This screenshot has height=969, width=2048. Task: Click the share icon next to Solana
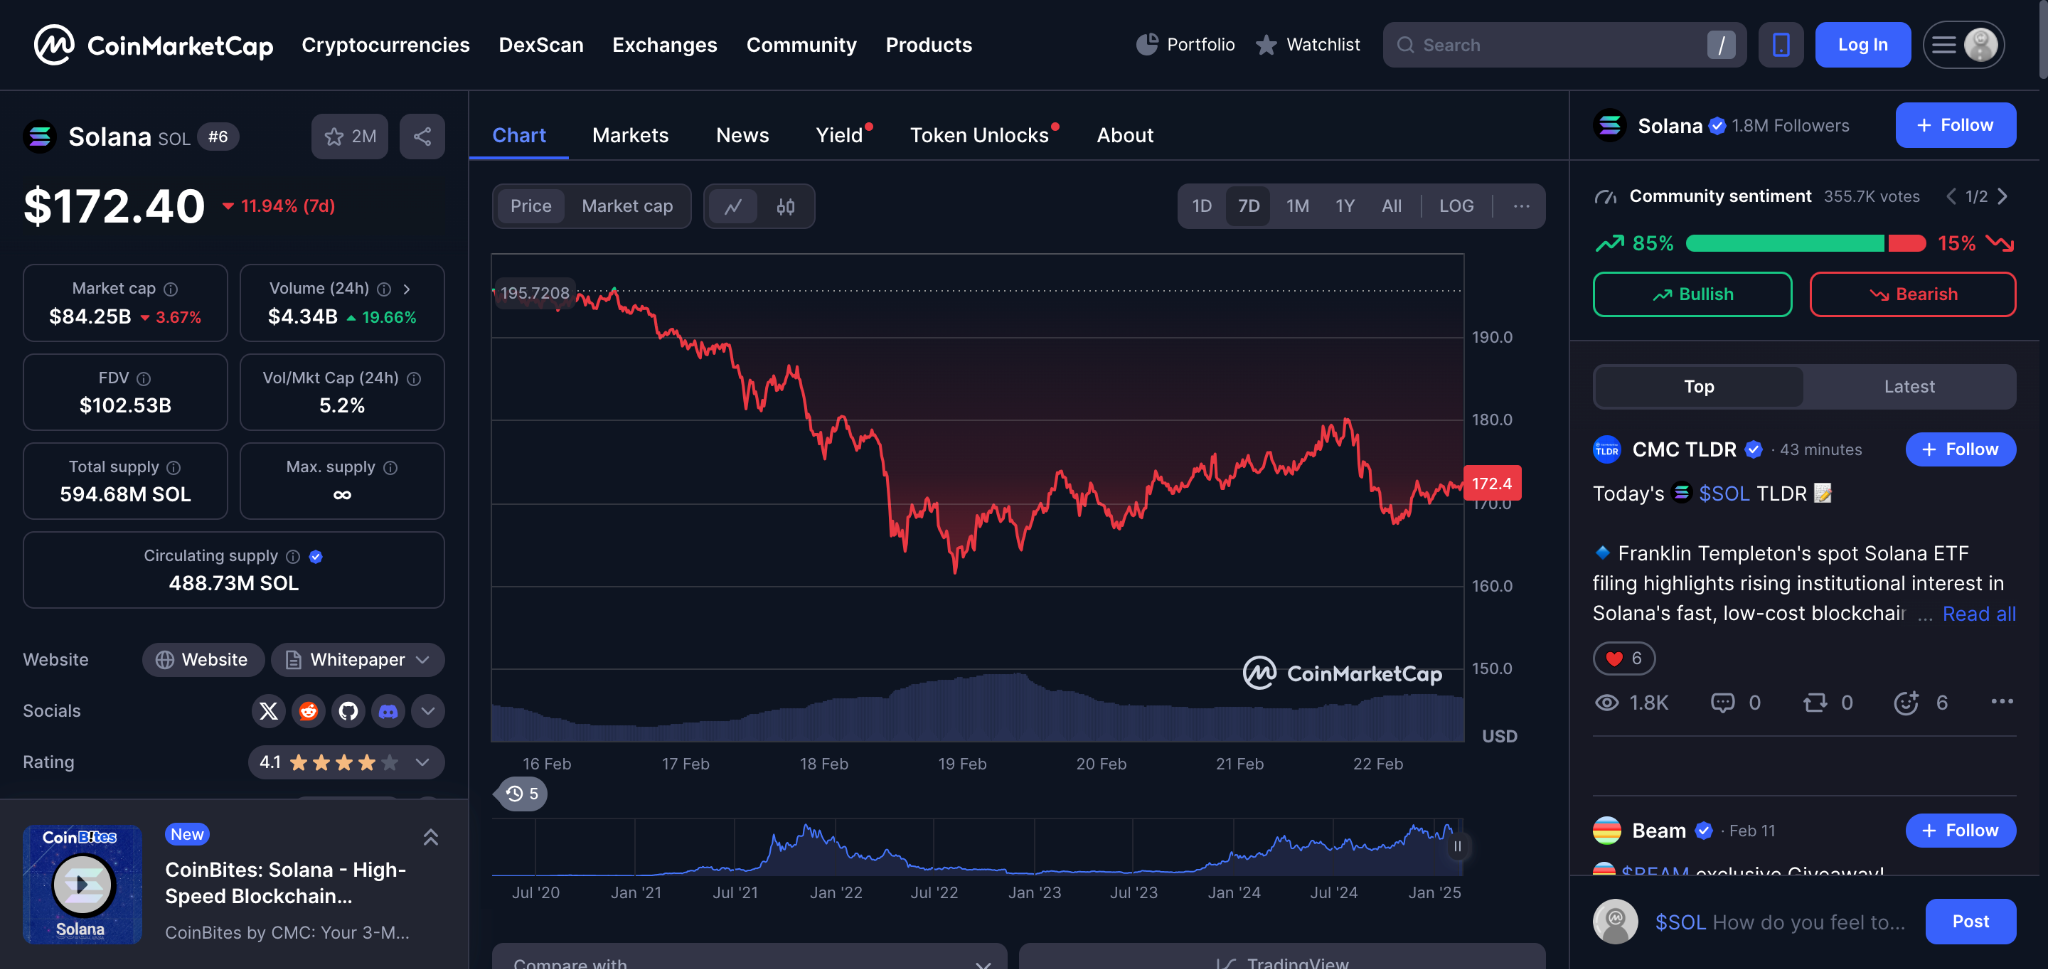tap(422, 137)
